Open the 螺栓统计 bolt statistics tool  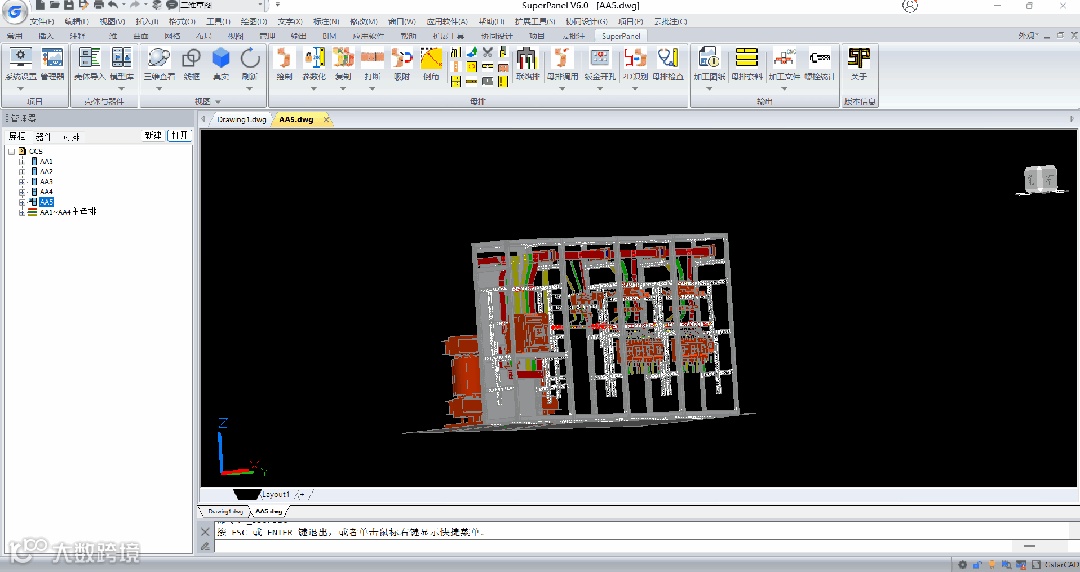click(x=820, y=63)
